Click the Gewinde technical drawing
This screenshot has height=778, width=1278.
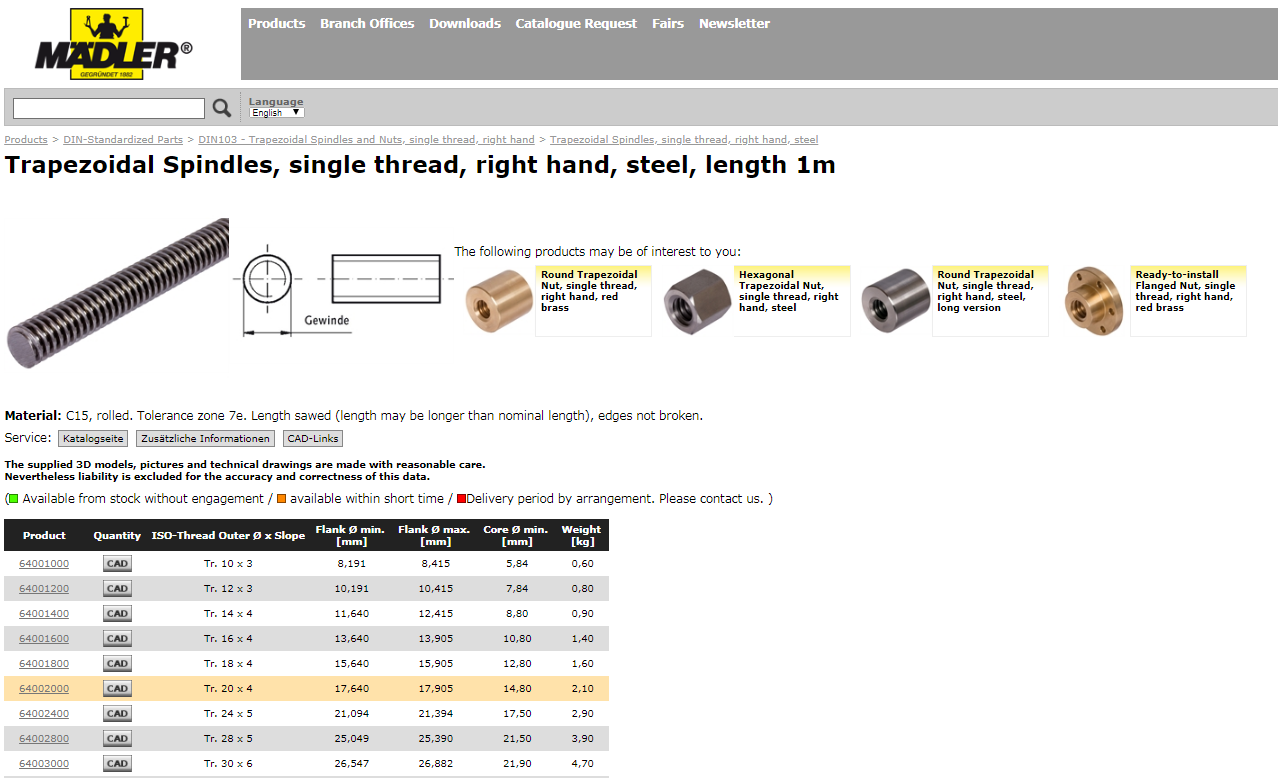coord(341,289)
